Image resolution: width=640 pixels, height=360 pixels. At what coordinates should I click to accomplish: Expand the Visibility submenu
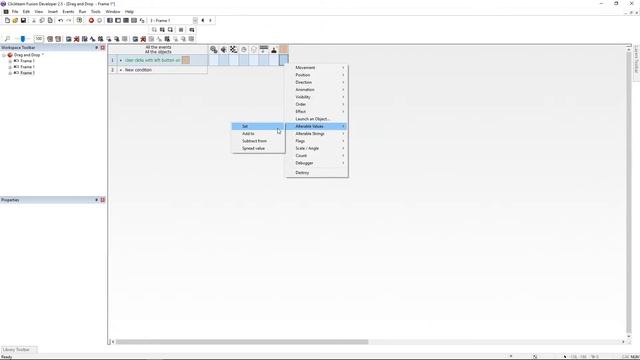tap(317, 97)
